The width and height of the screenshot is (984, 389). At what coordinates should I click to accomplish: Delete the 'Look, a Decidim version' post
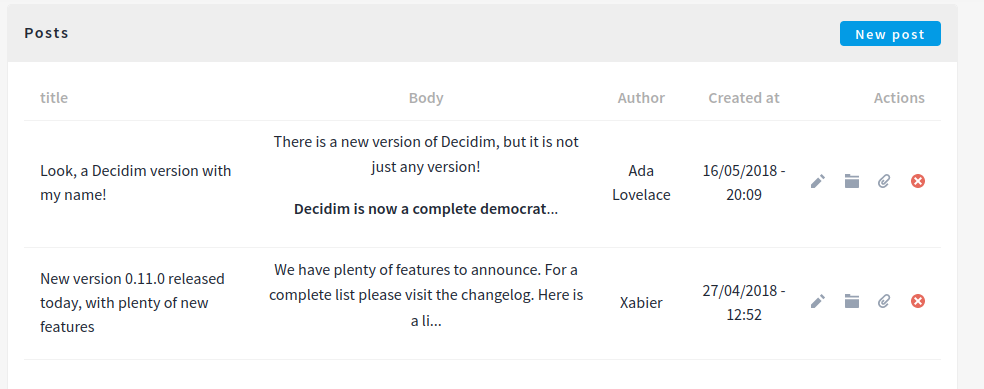(917, 182)
